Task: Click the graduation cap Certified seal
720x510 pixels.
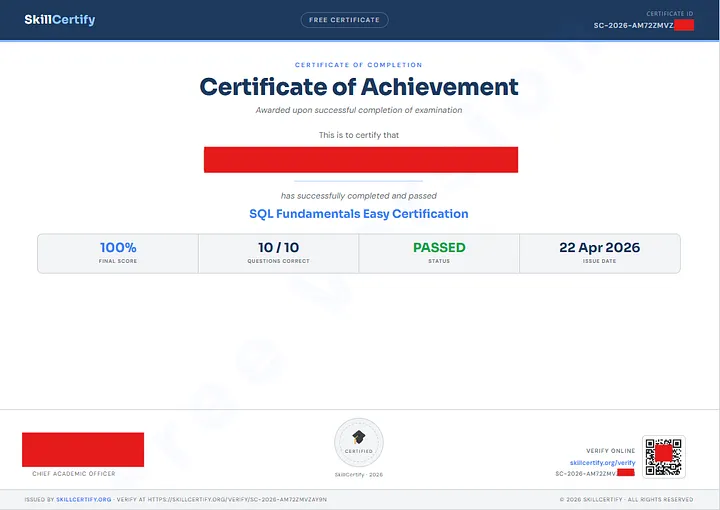Action: (x=359, y=443)
